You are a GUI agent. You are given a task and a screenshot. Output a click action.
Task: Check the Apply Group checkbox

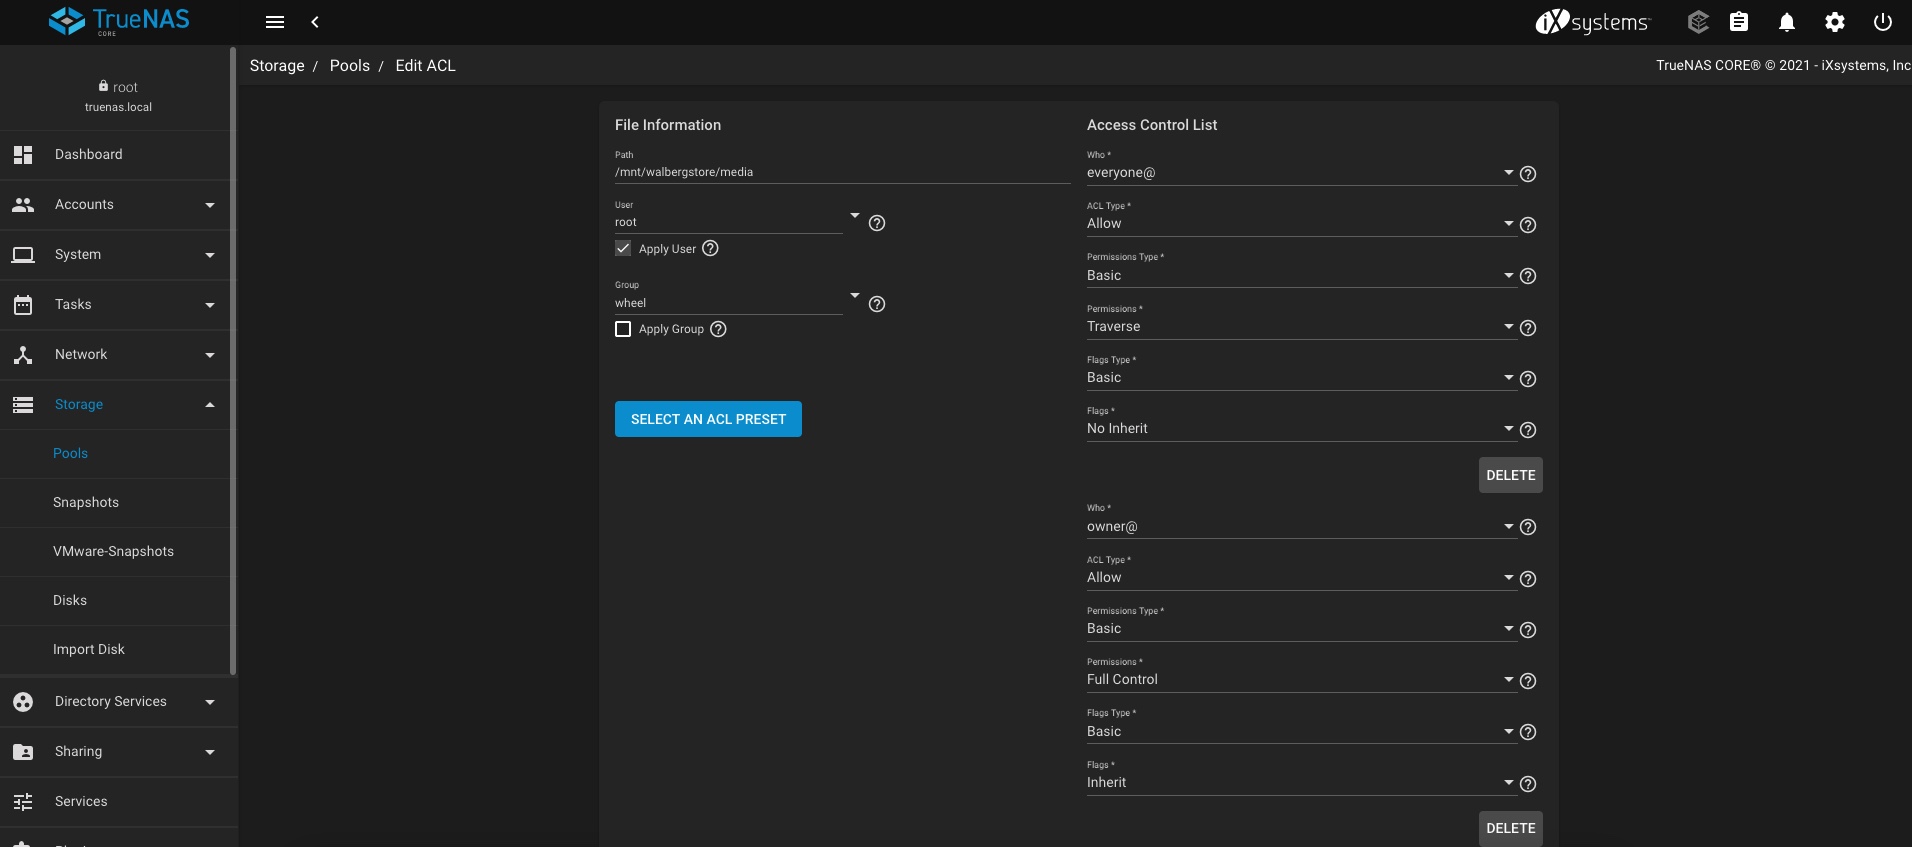click(x=623, y=329)
